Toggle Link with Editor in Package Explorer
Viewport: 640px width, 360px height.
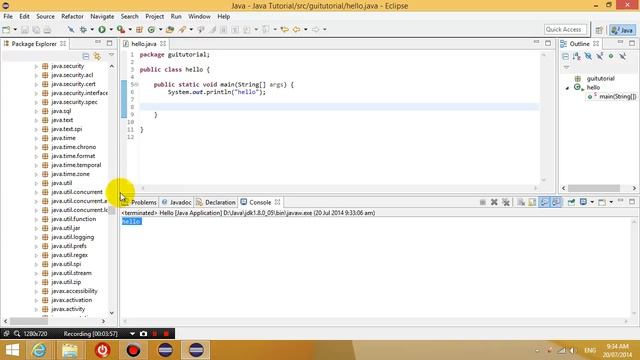tap(97, 56)
